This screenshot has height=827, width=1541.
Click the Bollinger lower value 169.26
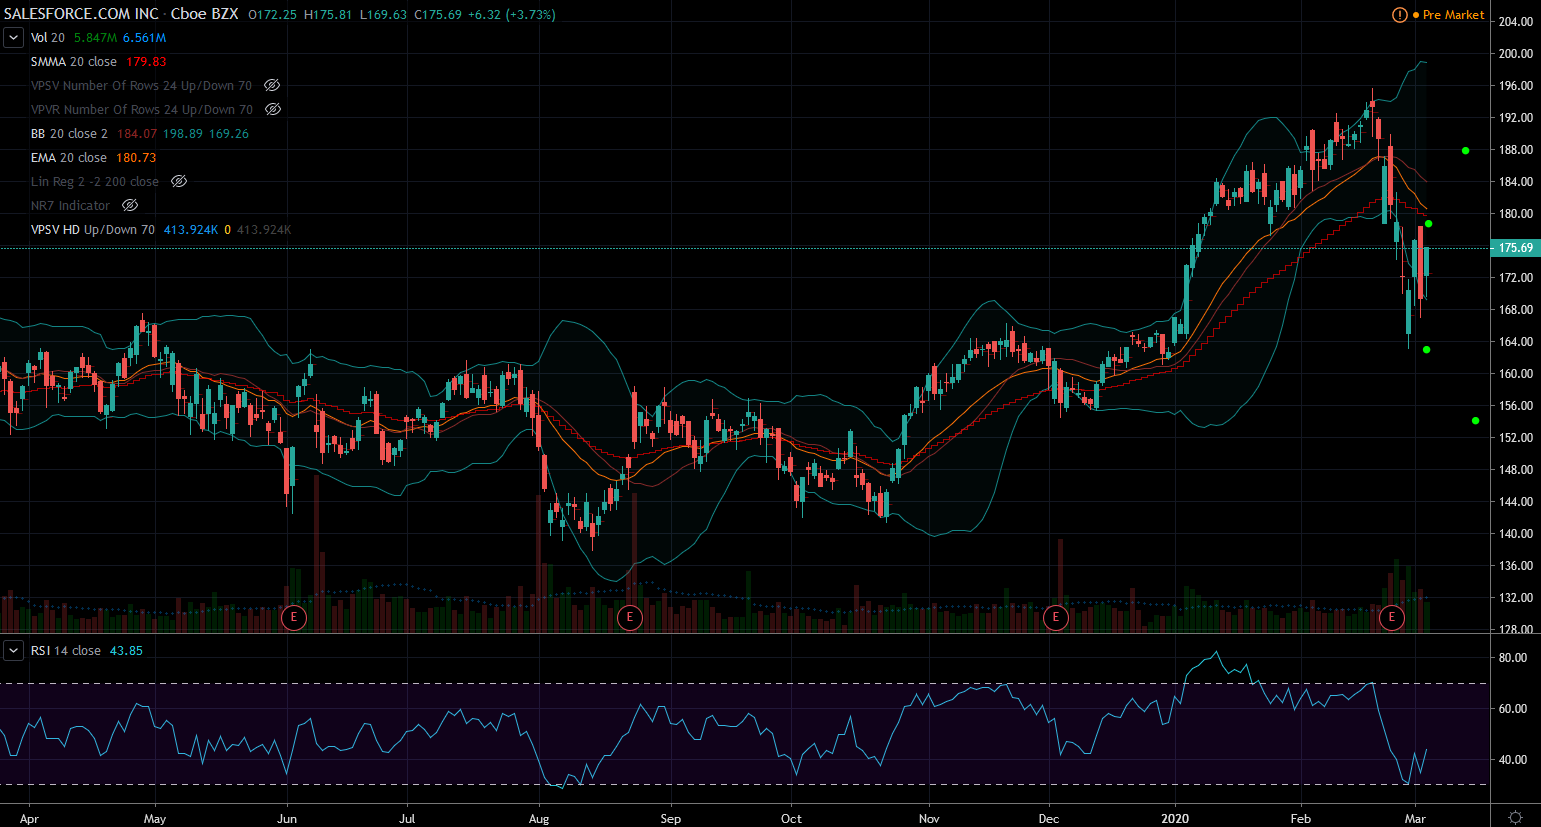(x=229, y=134)
